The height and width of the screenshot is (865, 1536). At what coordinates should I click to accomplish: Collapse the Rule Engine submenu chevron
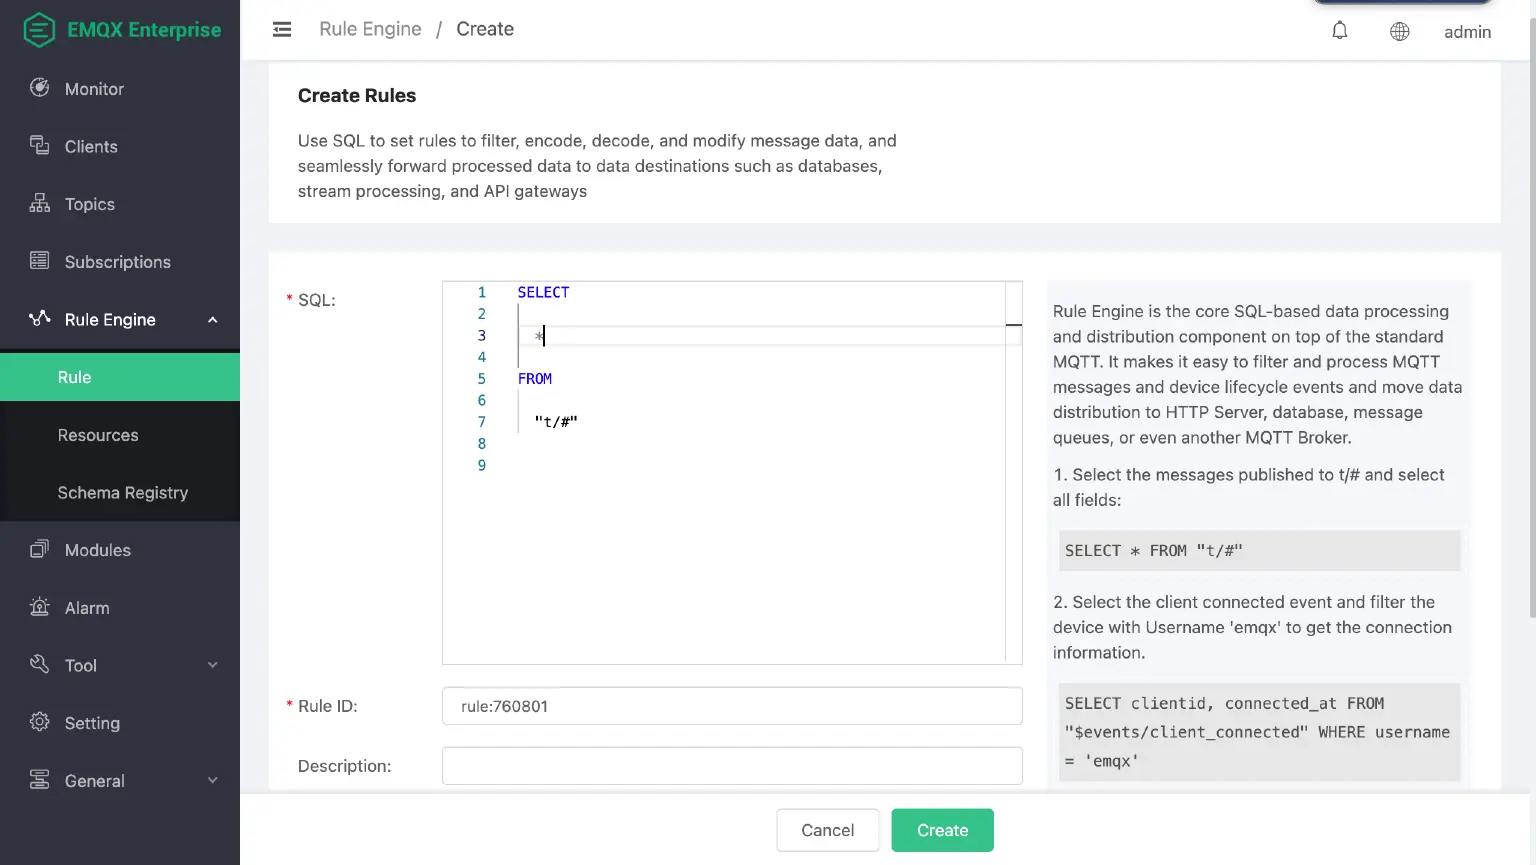click(x=212, y=320)
